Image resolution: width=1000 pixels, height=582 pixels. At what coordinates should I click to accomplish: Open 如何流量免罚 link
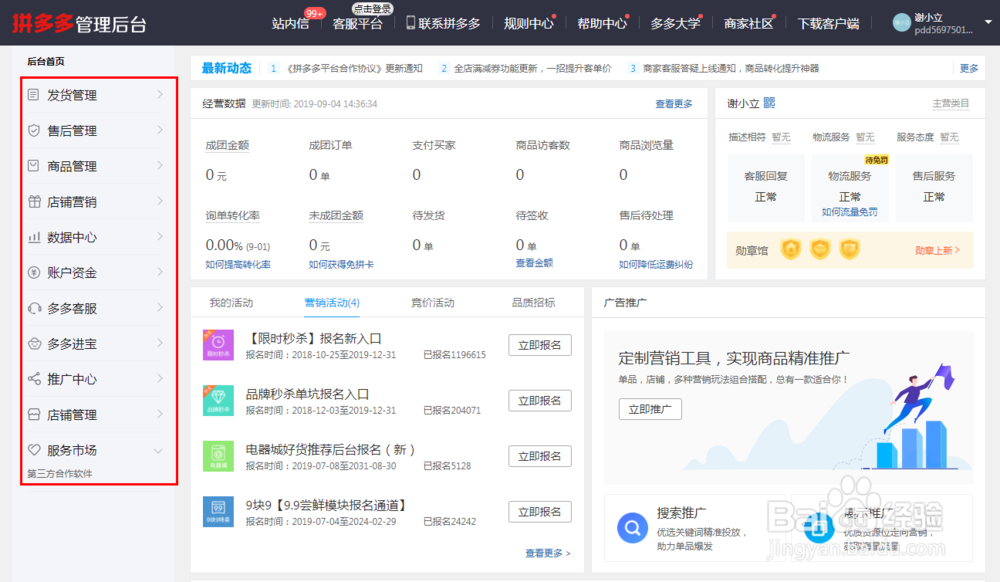[x=849, y=212]
